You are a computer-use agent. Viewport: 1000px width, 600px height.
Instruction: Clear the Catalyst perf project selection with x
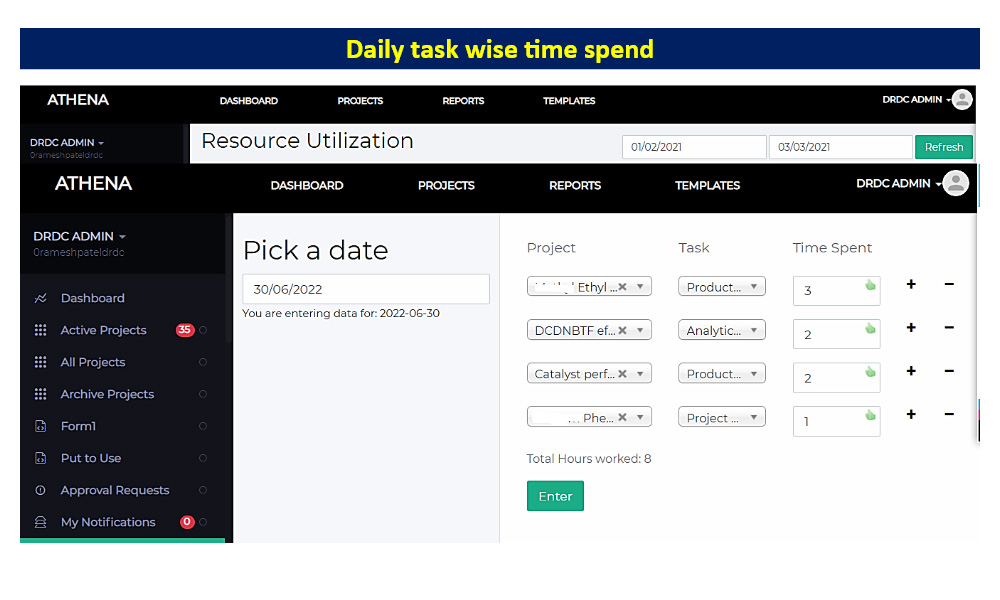click(x=622, y=374)
